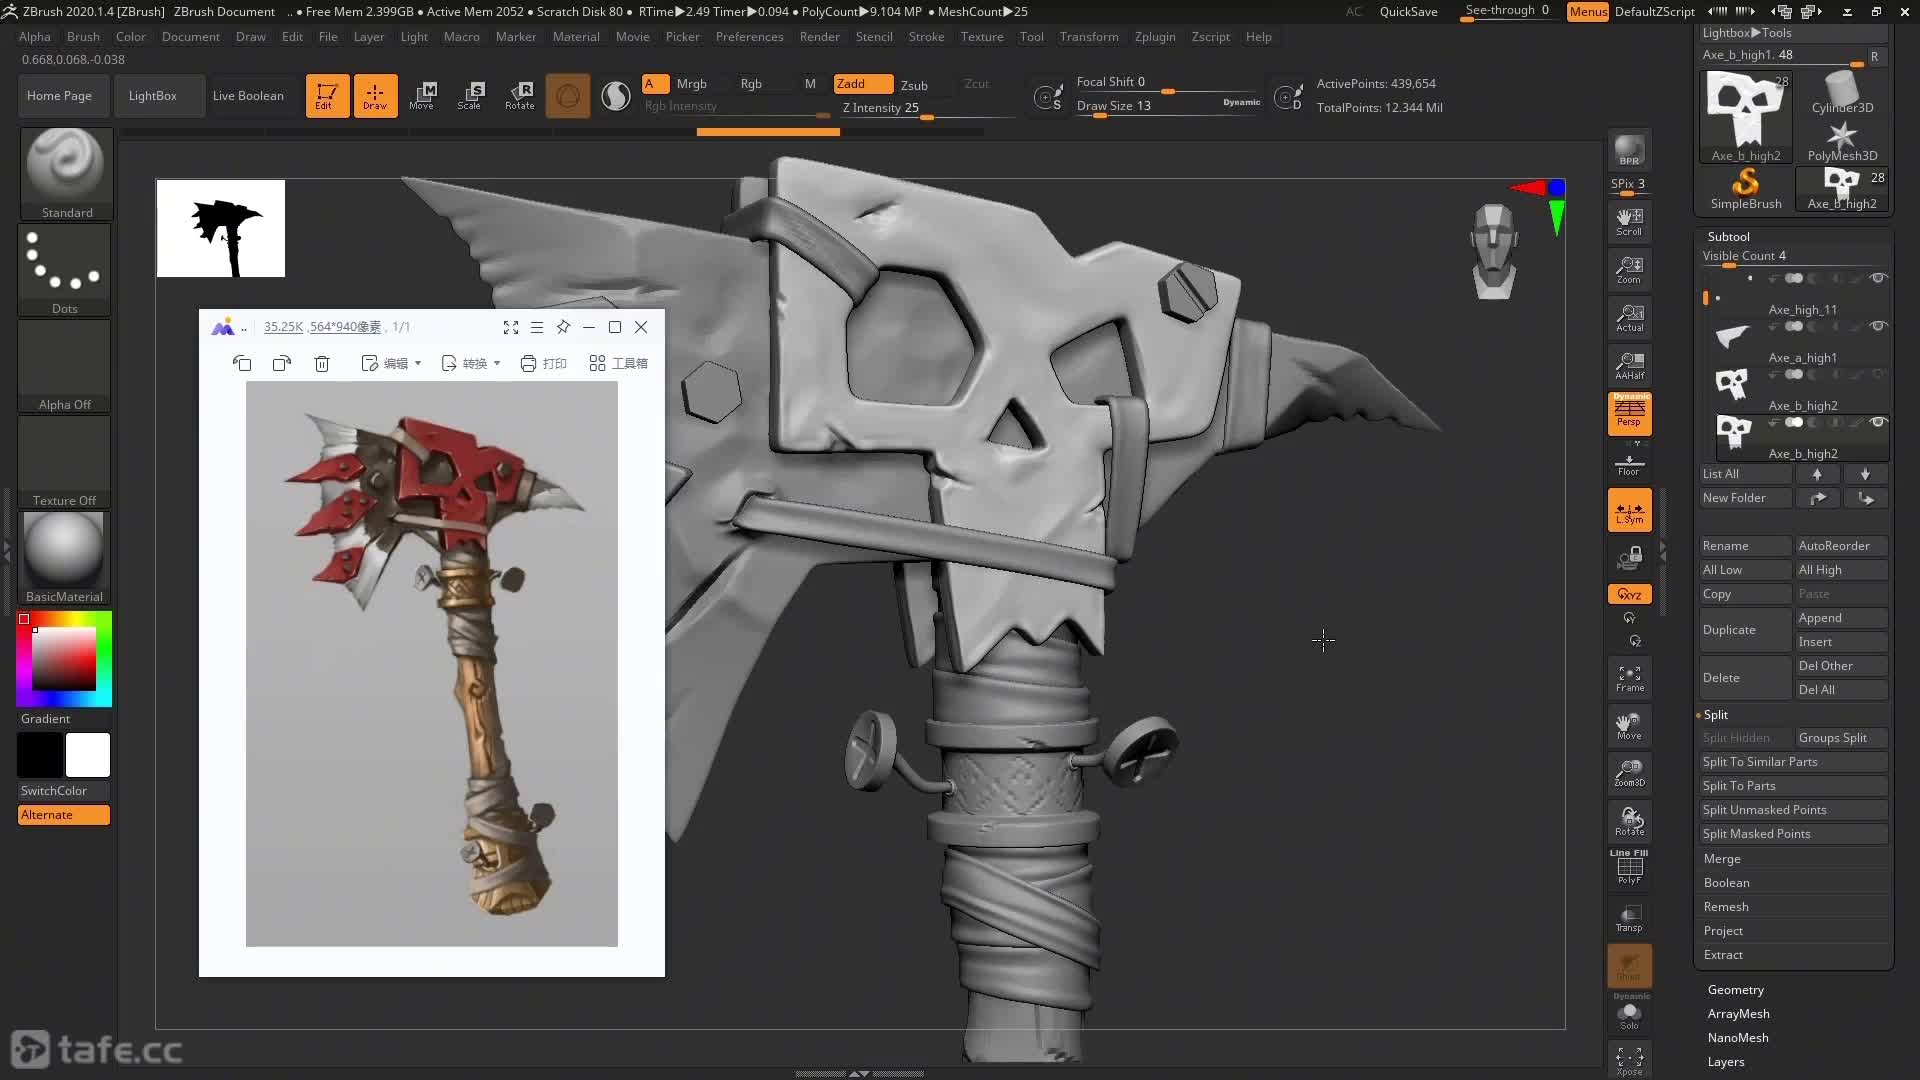Toggle Mrgb material-color mode
This screenshot has height=1080, width=1920.
click(691, 84)
